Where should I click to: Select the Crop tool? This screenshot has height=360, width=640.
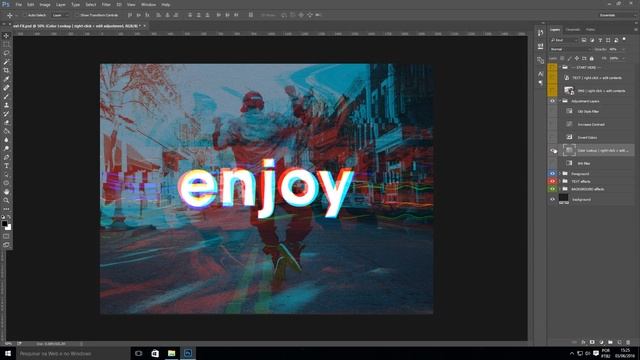click(x=6, y=70)
